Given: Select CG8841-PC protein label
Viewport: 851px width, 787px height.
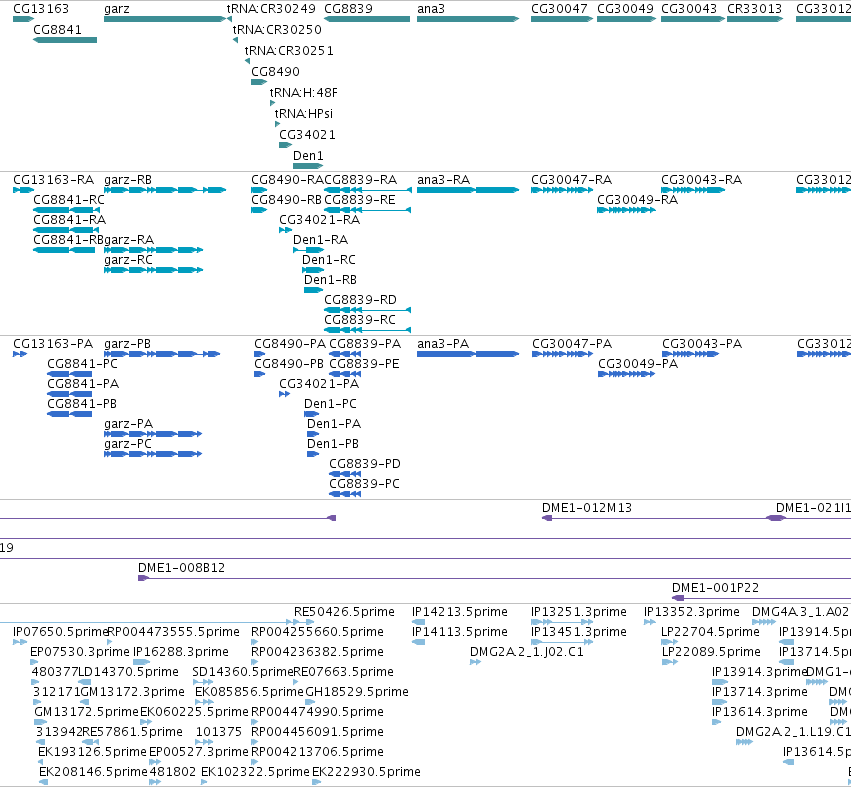Looking at the screenshot, I should pyautogui.click(x=82, y=364).
